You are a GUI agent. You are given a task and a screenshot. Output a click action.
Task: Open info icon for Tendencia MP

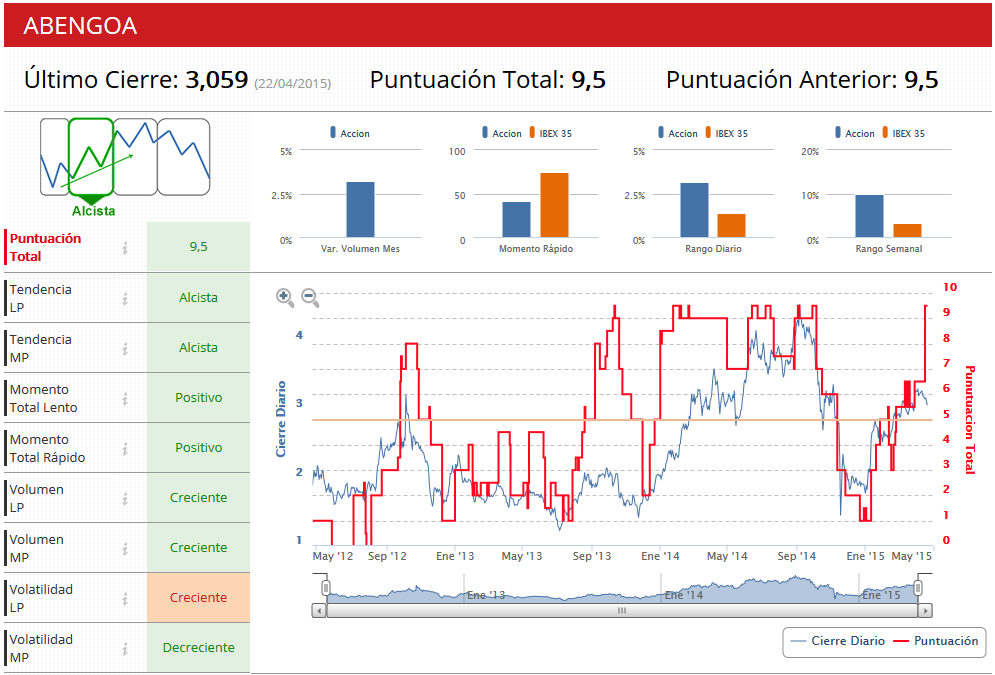tap(125, 348)
